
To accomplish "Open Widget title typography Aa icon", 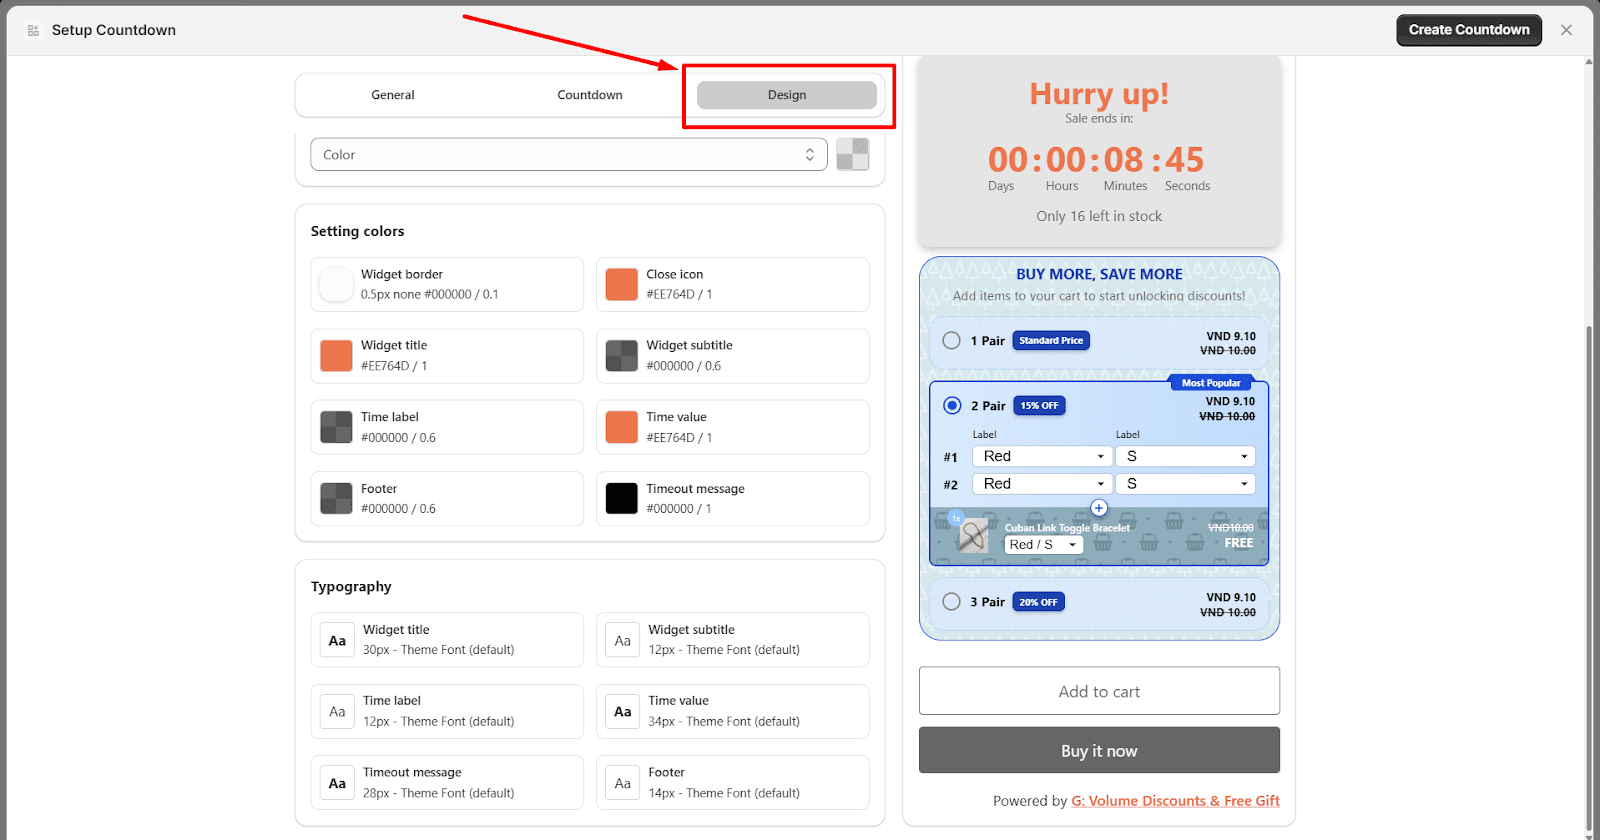I will [337, 640].
